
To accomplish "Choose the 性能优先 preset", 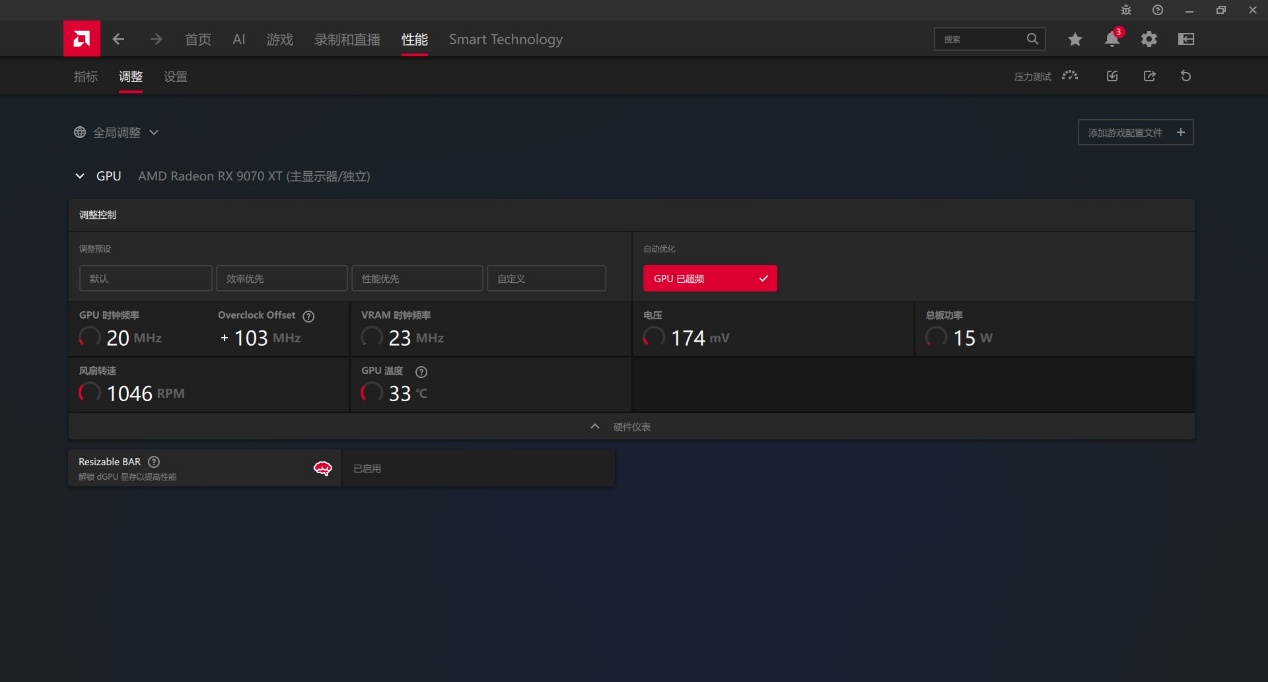I will point(417,278).
